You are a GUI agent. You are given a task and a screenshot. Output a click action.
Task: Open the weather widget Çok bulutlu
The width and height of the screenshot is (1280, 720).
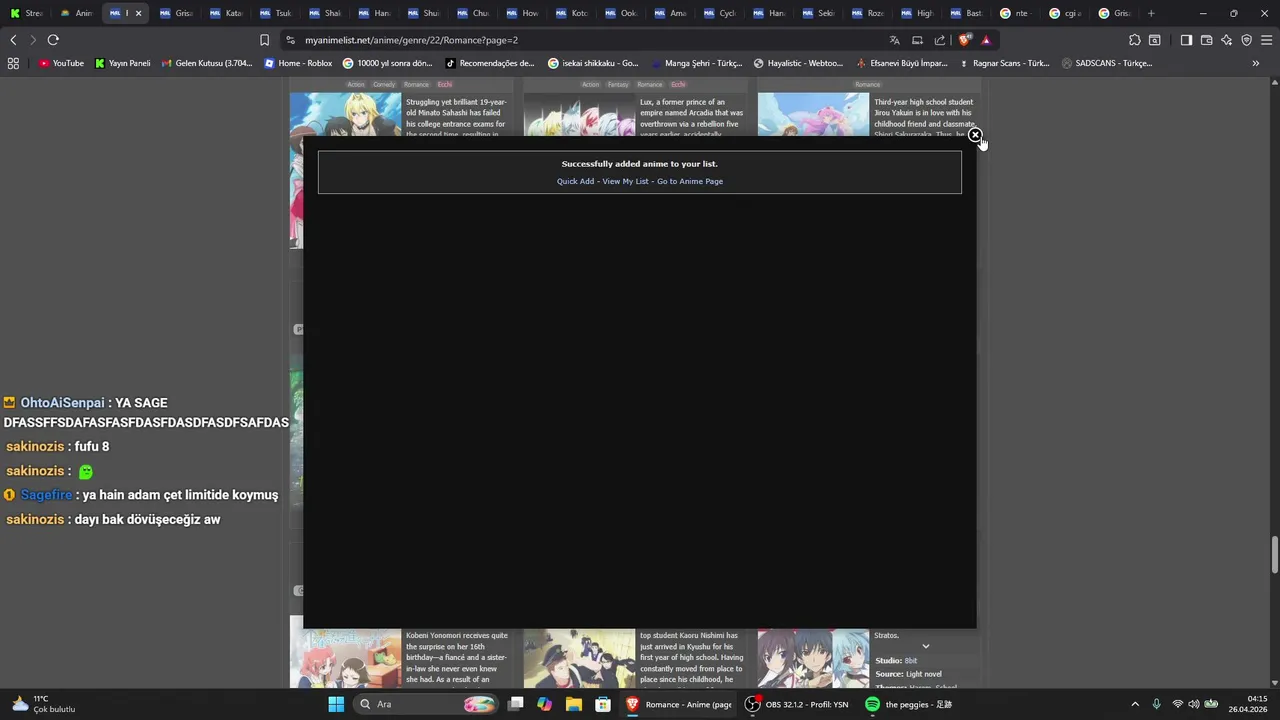[x=45, y=704]
